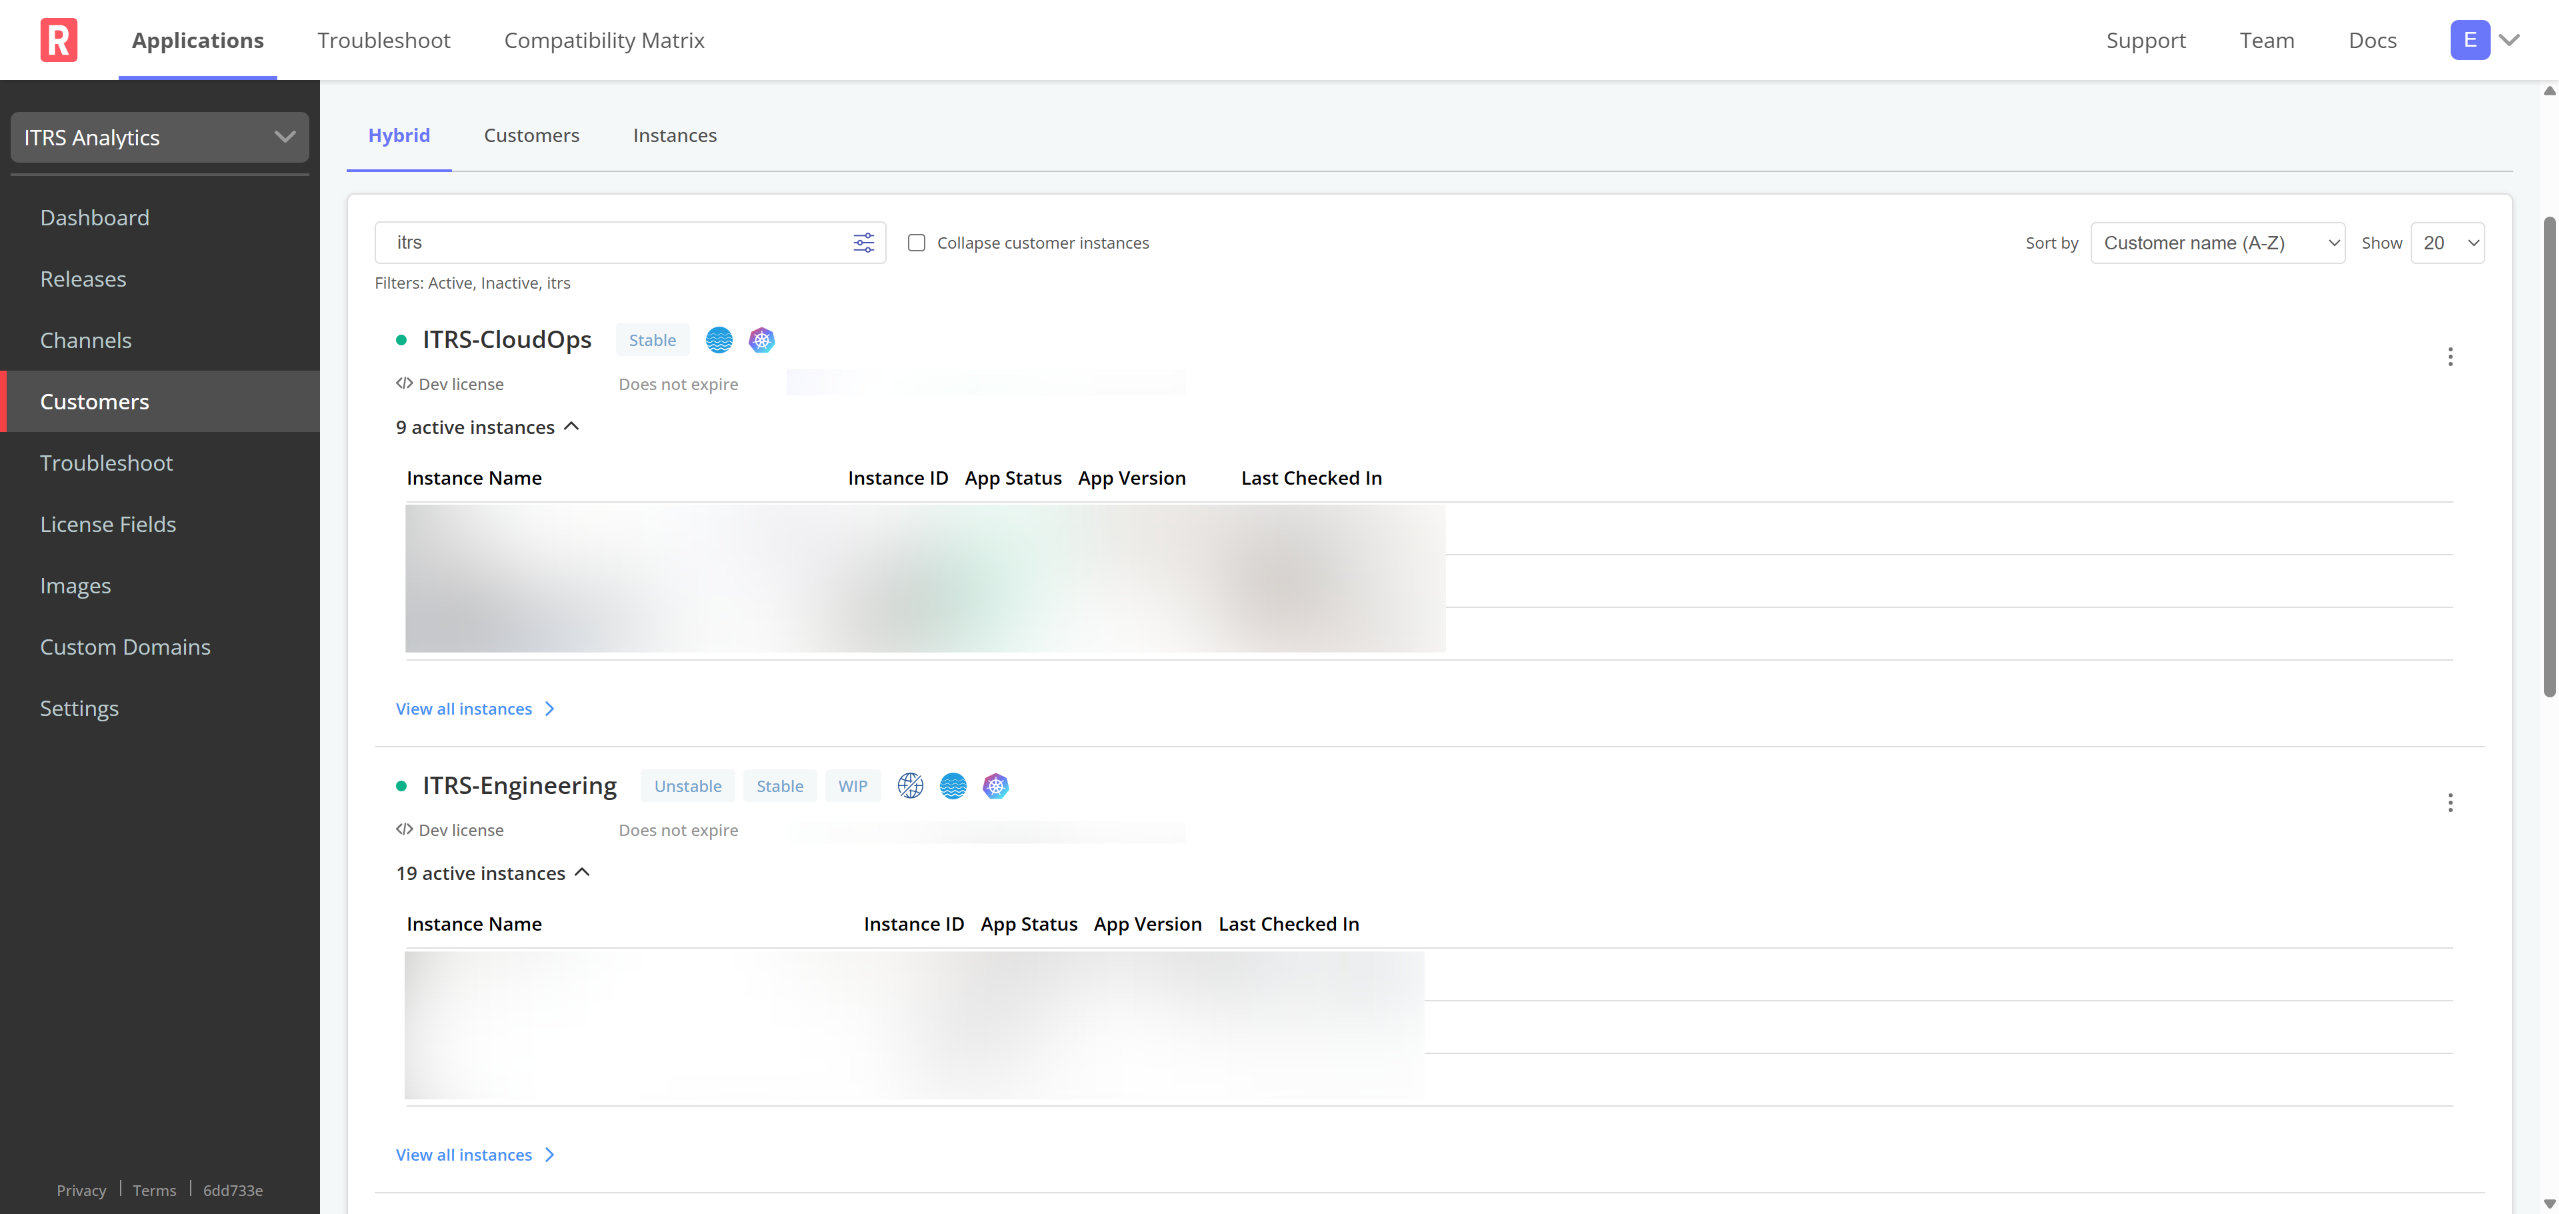This screenshot has height=1214, width=2559.
Task: Open the ITRS Analytics app selector dropdown
Action: coord(160,138)
